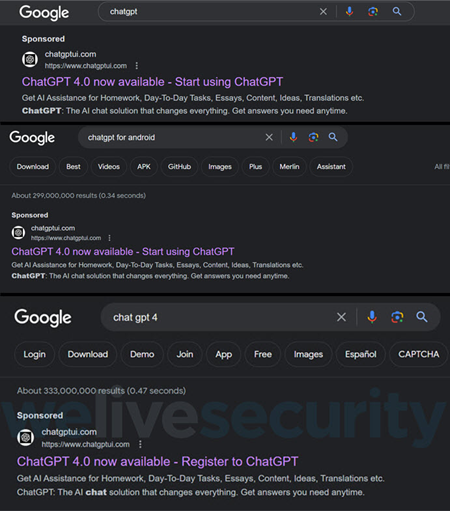The image size is (450, 511).
Task: Choose the CAPTCHA filter chip
Action: [419, 354]
